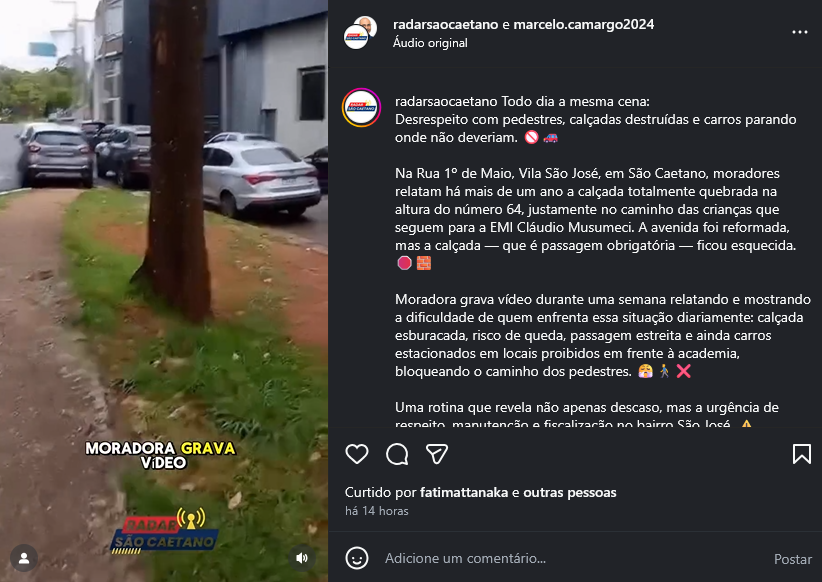This screenshot has height=582, width=822.
Task: Show tagged people icon on video
Action: (x=24, y=558)
